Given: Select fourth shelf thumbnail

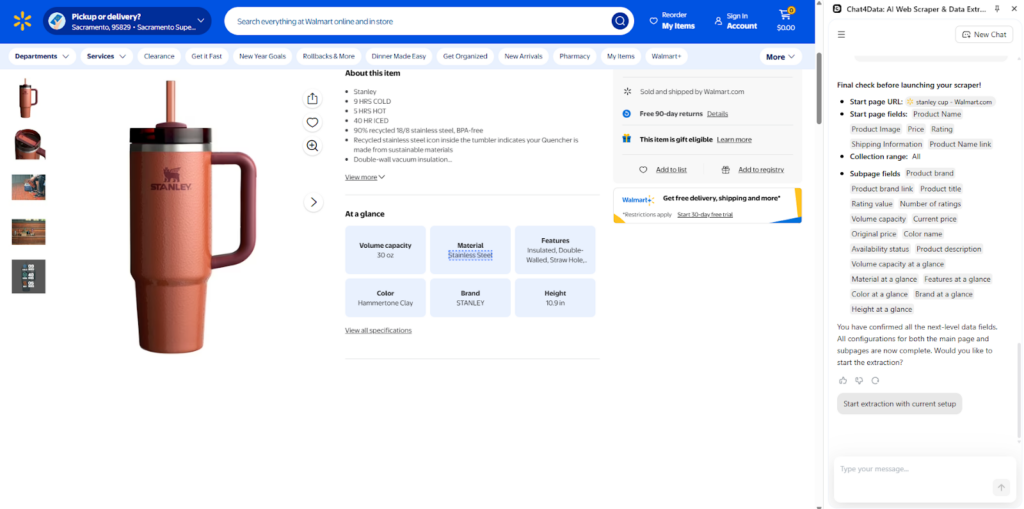Looking at the screenshot, I should pyautogui.click(x=28, y=232).
